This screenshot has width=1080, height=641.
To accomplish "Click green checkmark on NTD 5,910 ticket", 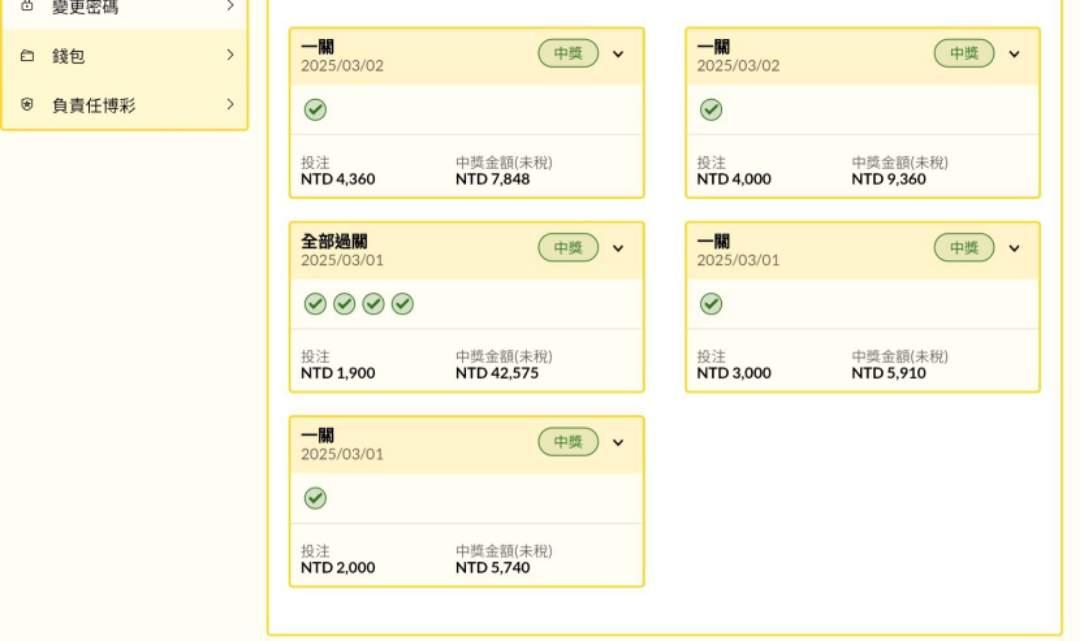I will (x=711, y=303).
